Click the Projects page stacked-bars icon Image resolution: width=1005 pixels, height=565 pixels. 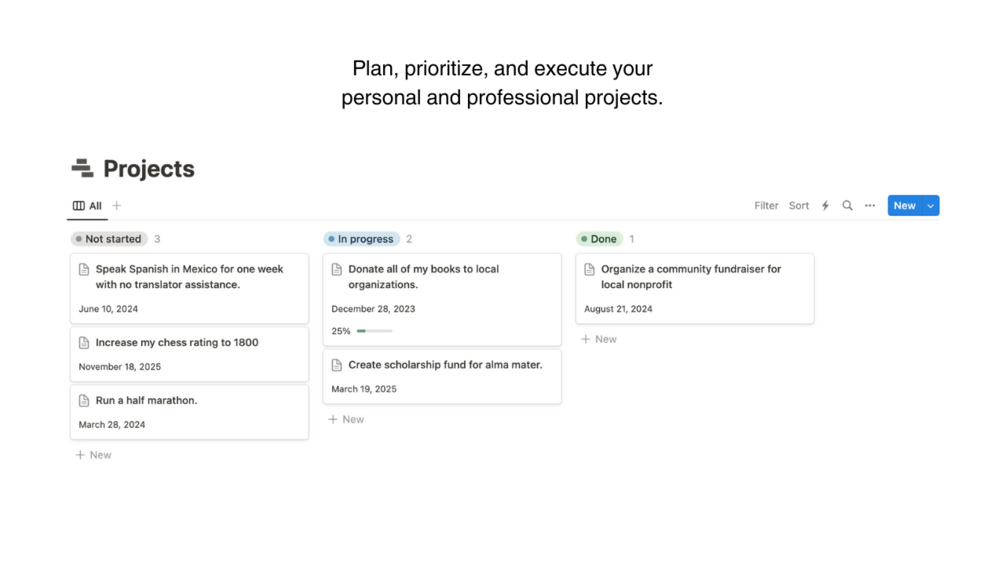[x=82, y=169]
